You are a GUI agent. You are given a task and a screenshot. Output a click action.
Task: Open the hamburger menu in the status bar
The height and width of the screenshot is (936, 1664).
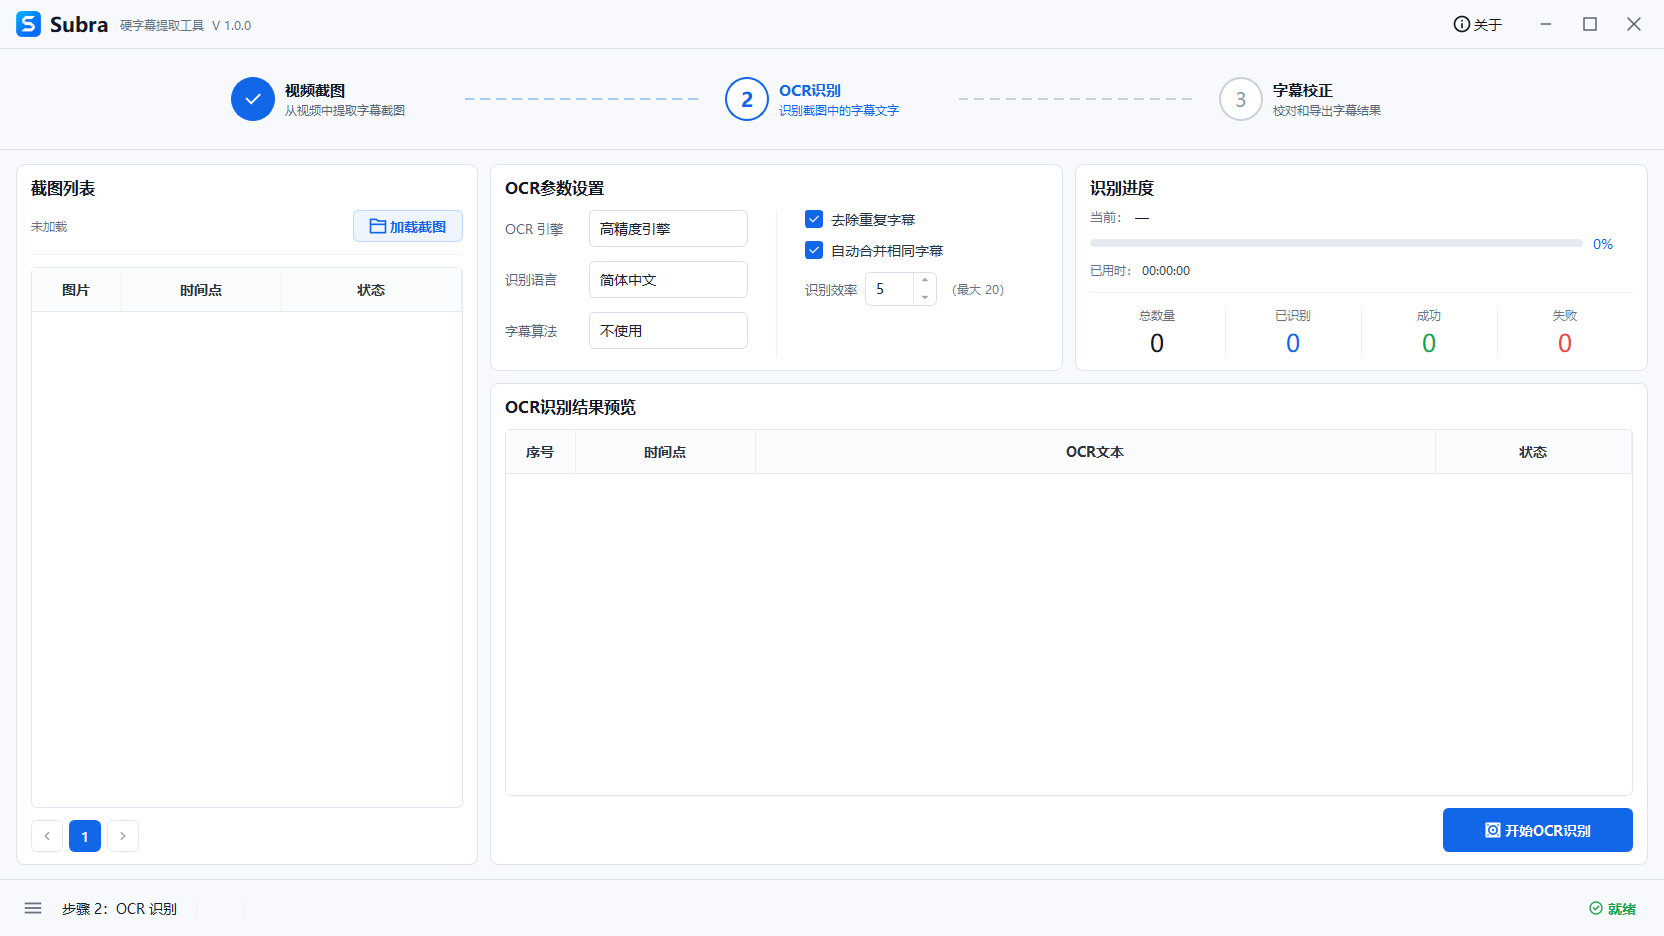[x=33, y=908]
